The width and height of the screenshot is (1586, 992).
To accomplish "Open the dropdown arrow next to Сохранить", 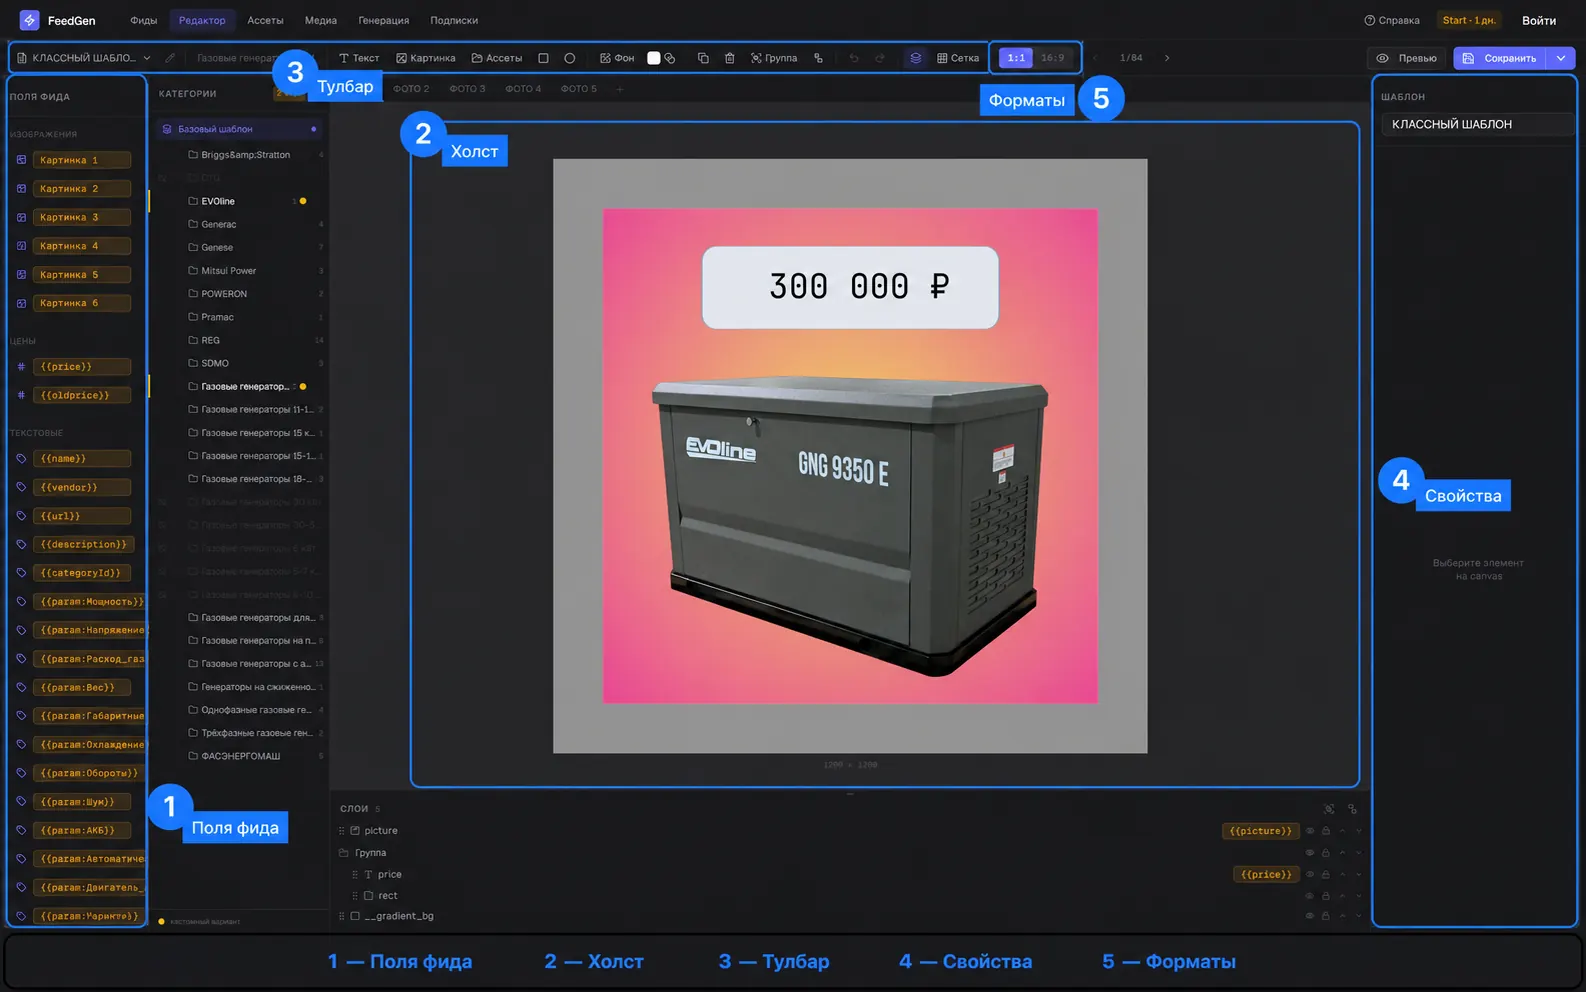I will click(1561, 58).
